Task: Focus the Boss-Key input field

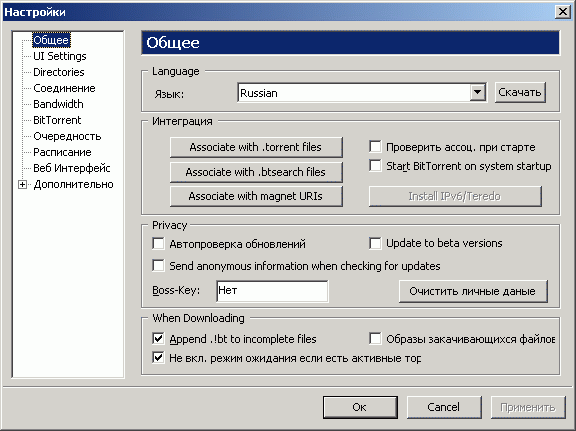Action: 272,291
